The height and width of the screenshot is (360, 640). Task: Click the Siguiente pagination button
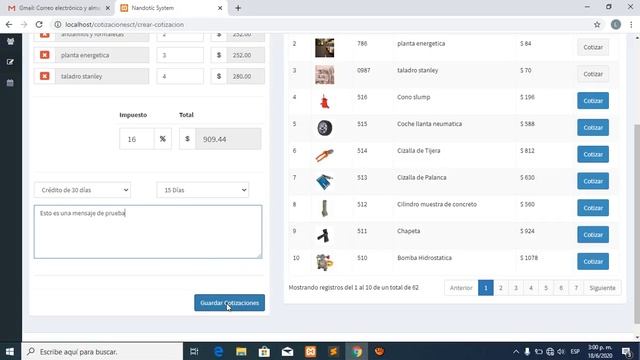602,288
